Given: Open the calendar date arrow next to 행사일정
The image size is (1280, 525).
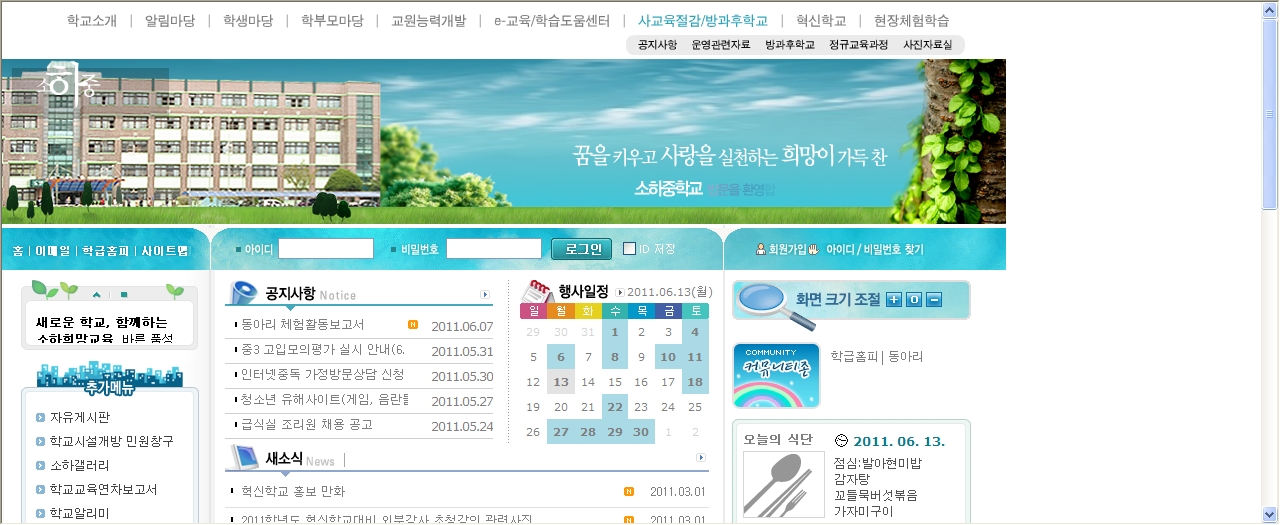Looking at the screenshot, I should [x=620, y=292].
